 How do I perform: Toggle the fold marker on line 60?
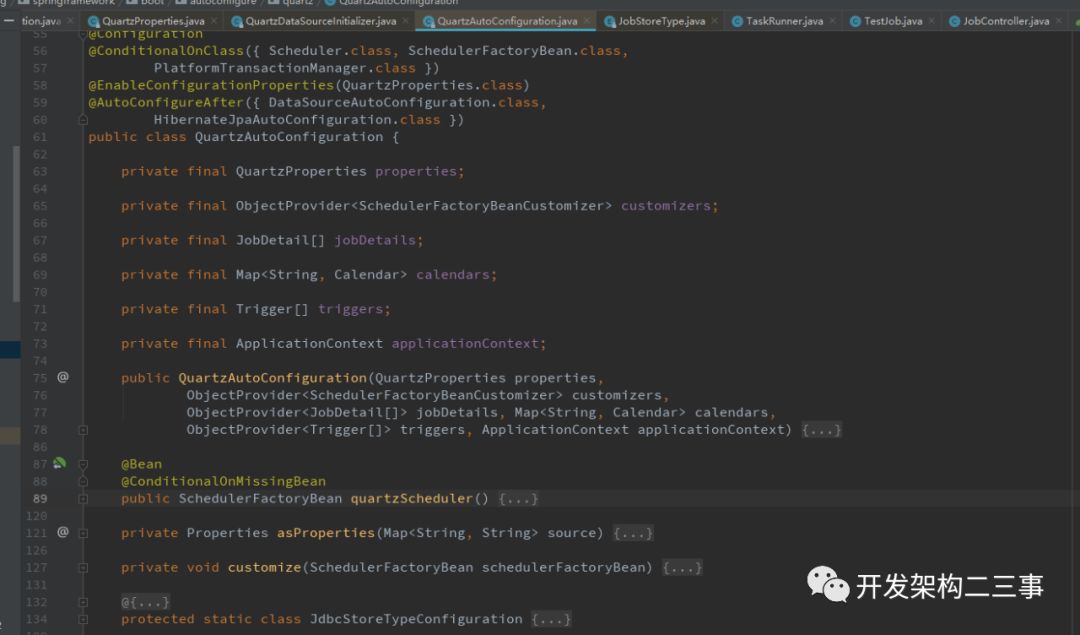(83, 120)
